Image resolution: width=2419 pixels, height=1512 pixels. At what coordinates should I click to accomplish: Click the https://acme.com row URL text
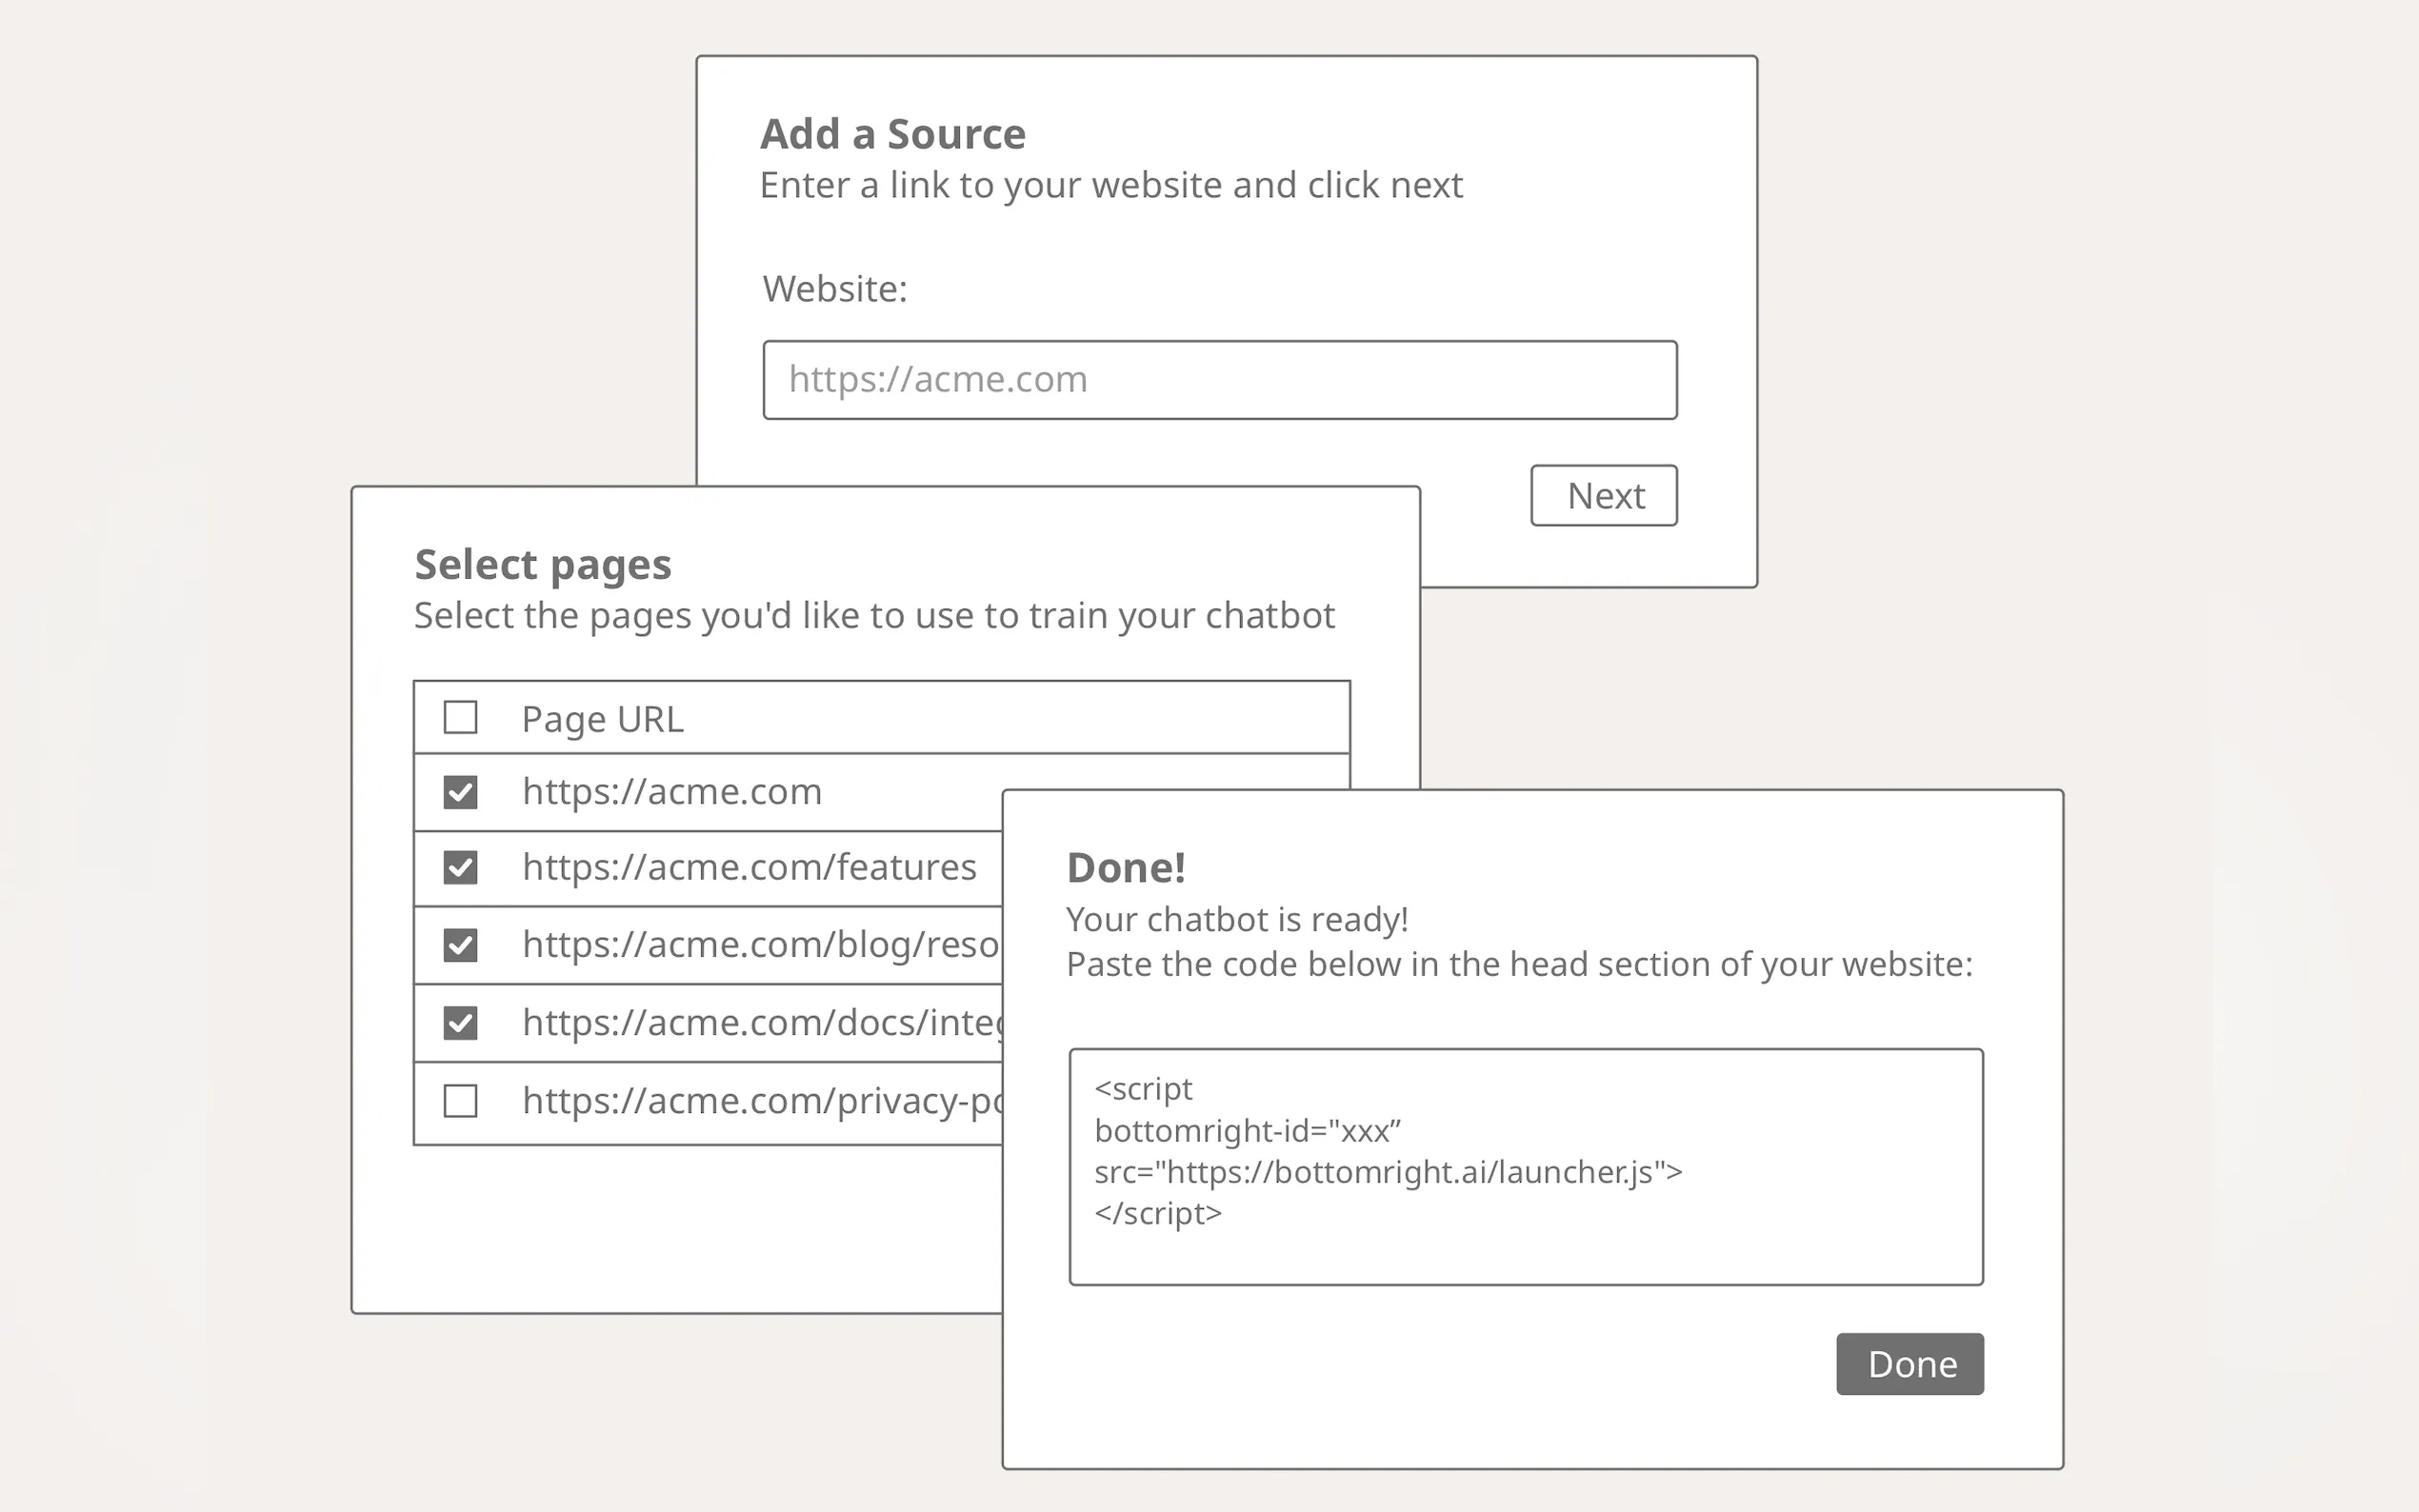672,792
